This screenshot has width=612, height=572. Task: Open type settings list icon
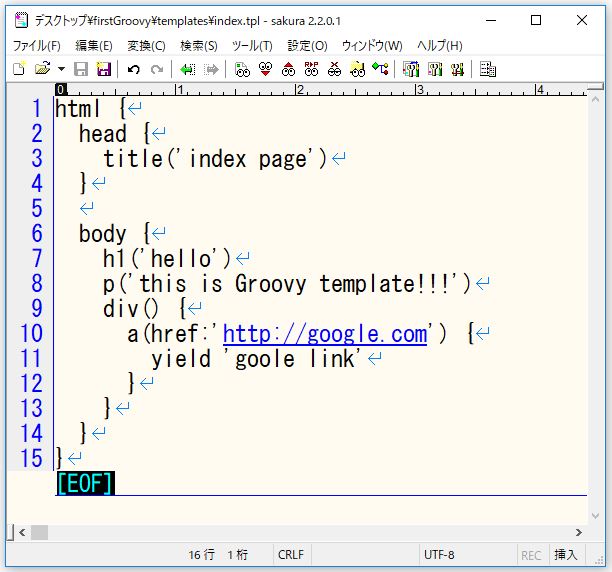[x=411, y=69]
